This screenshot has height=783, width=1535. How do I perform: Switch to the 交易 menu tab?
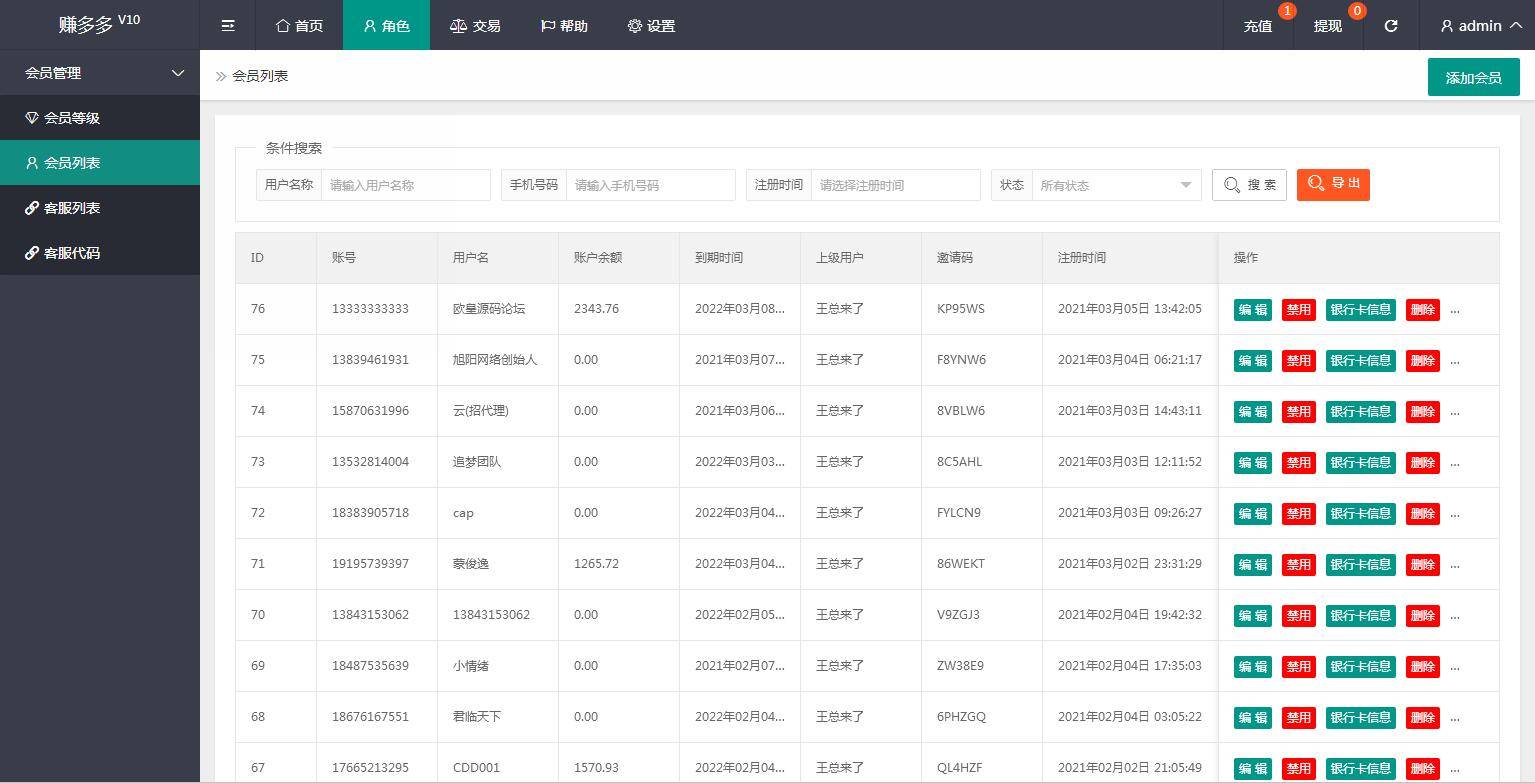tap(475, 26)
